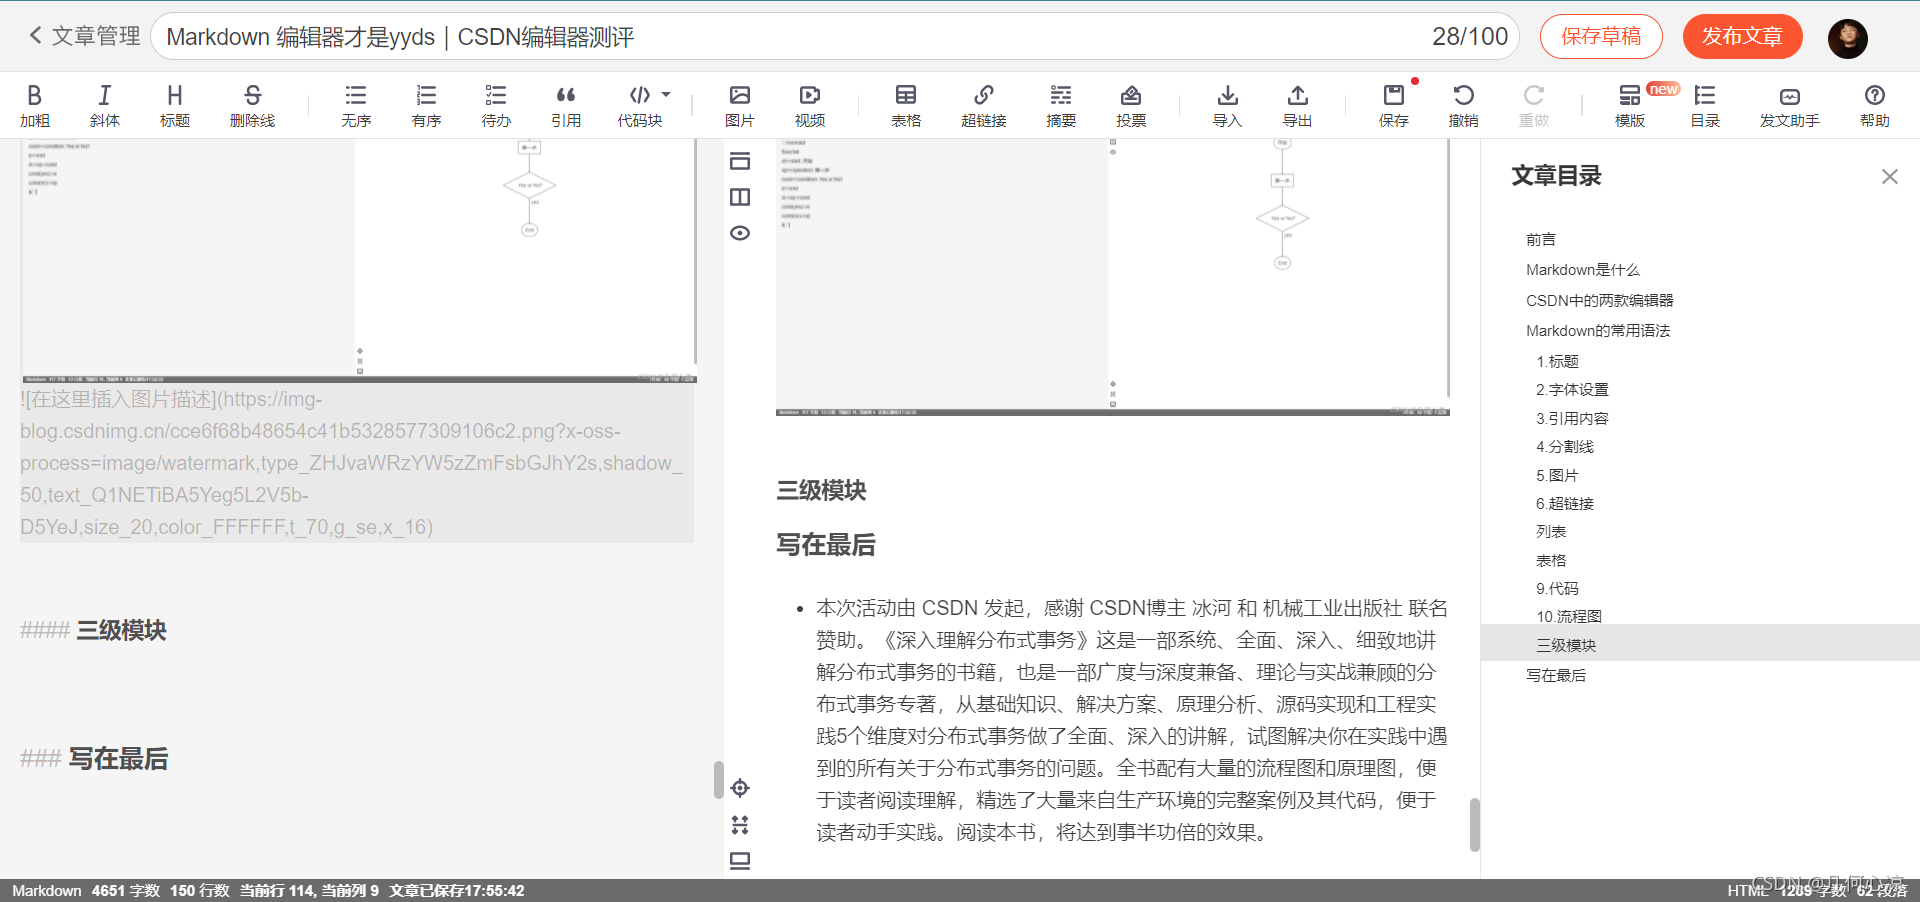Go to 列表 in the outline
This screenshot has width=1920, height=902.
(x=1552, y=532)
